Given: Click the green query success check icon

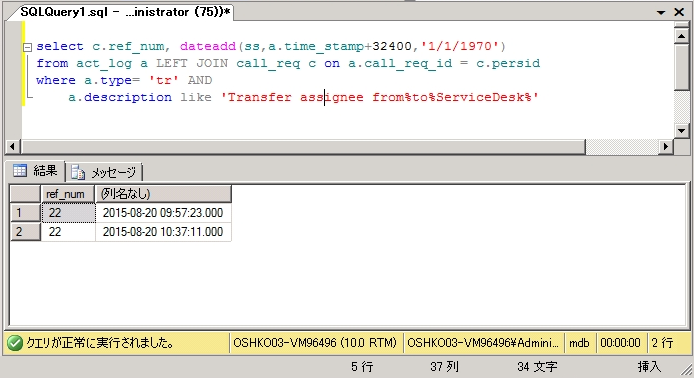Looking at the screenshot, I should pos(15,343).
